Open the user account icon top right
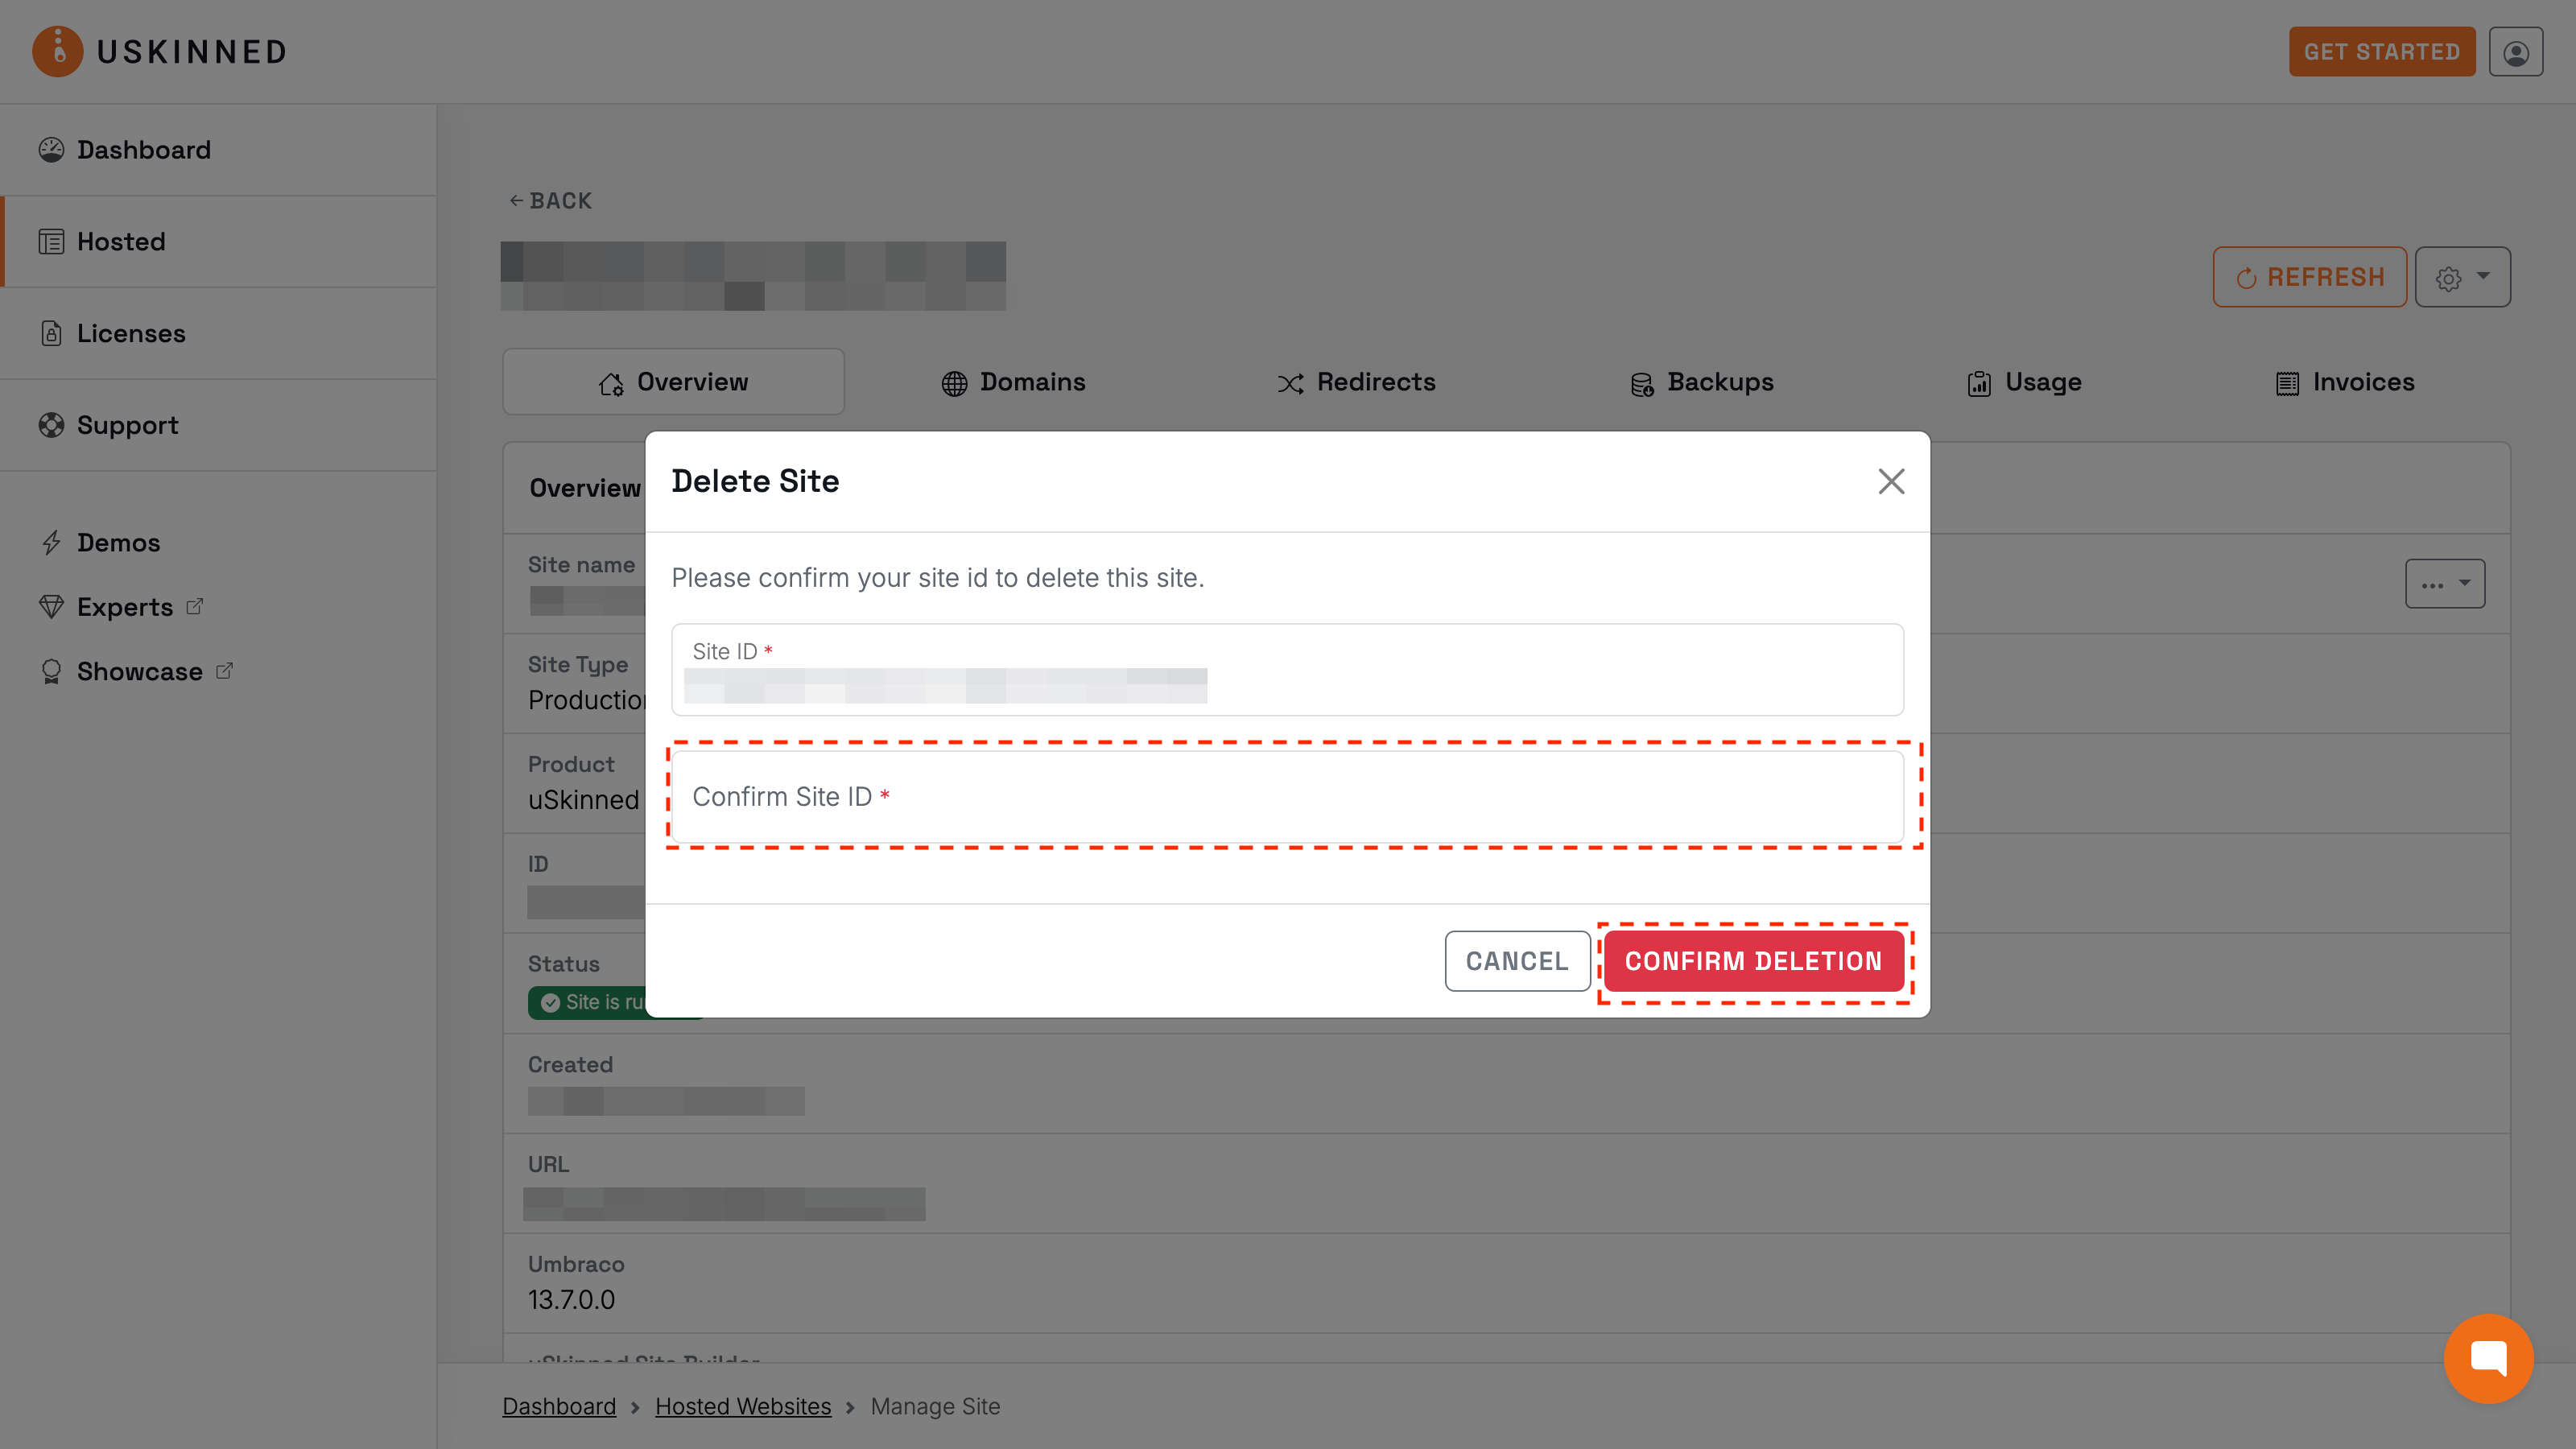 [2516, 51]
